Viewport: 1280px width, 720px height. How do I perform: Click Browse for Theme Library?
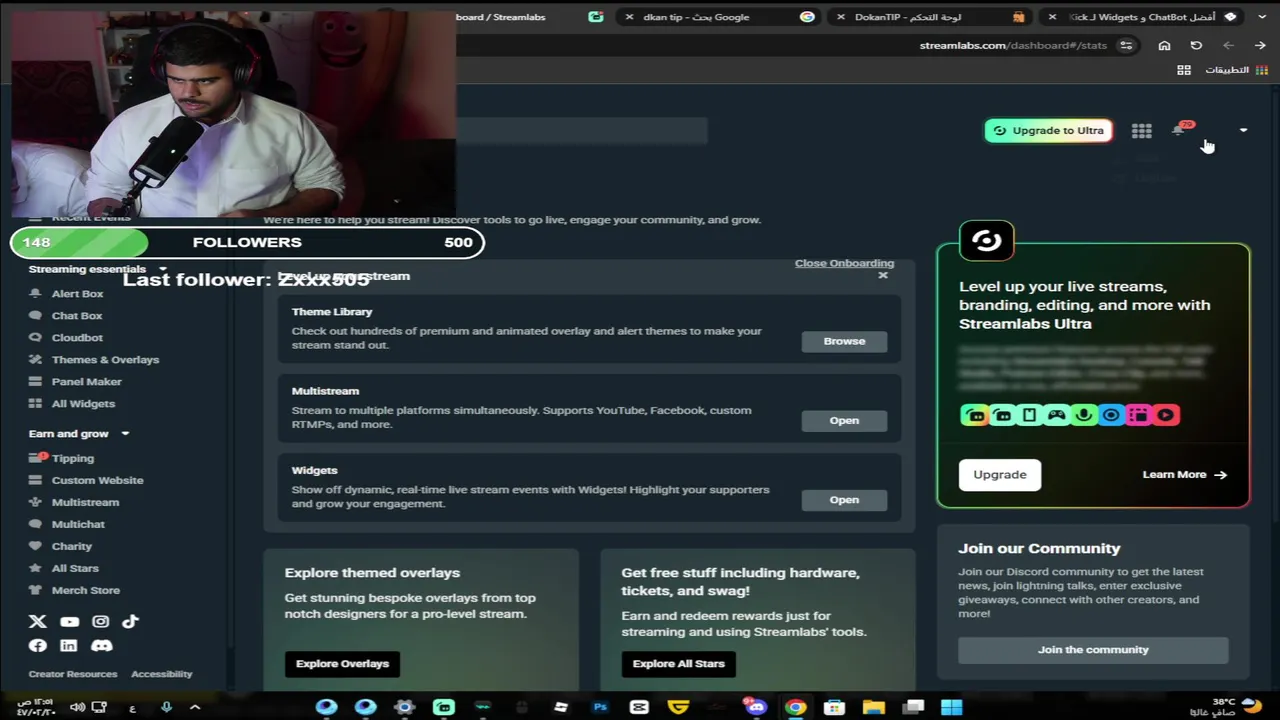(844, 341)
